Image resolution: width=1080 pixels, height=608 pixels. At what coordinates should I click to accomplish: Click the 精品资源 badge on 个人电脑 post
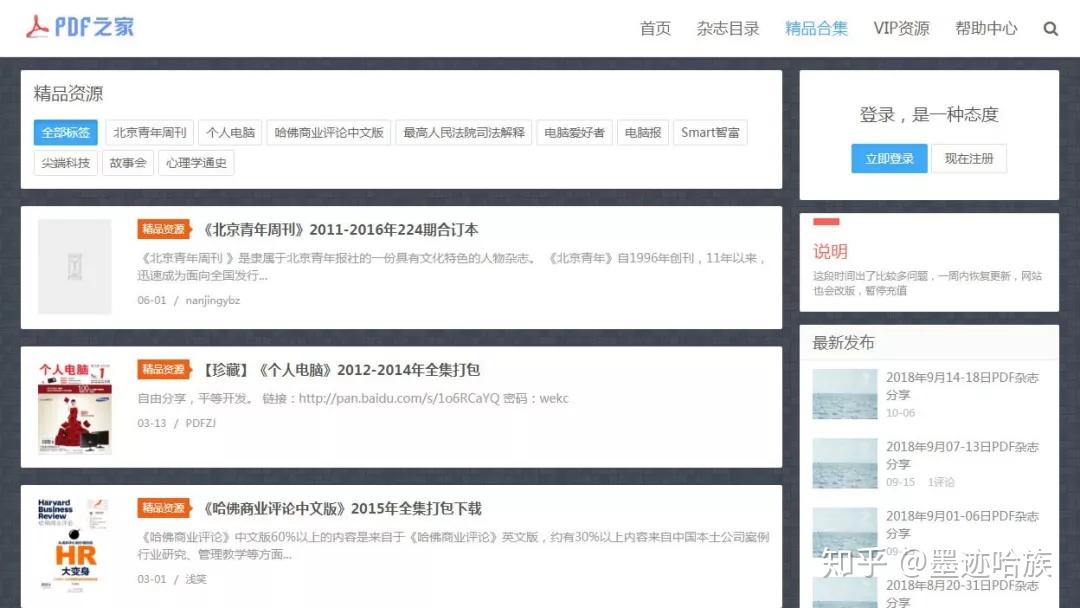pos(164,369)
